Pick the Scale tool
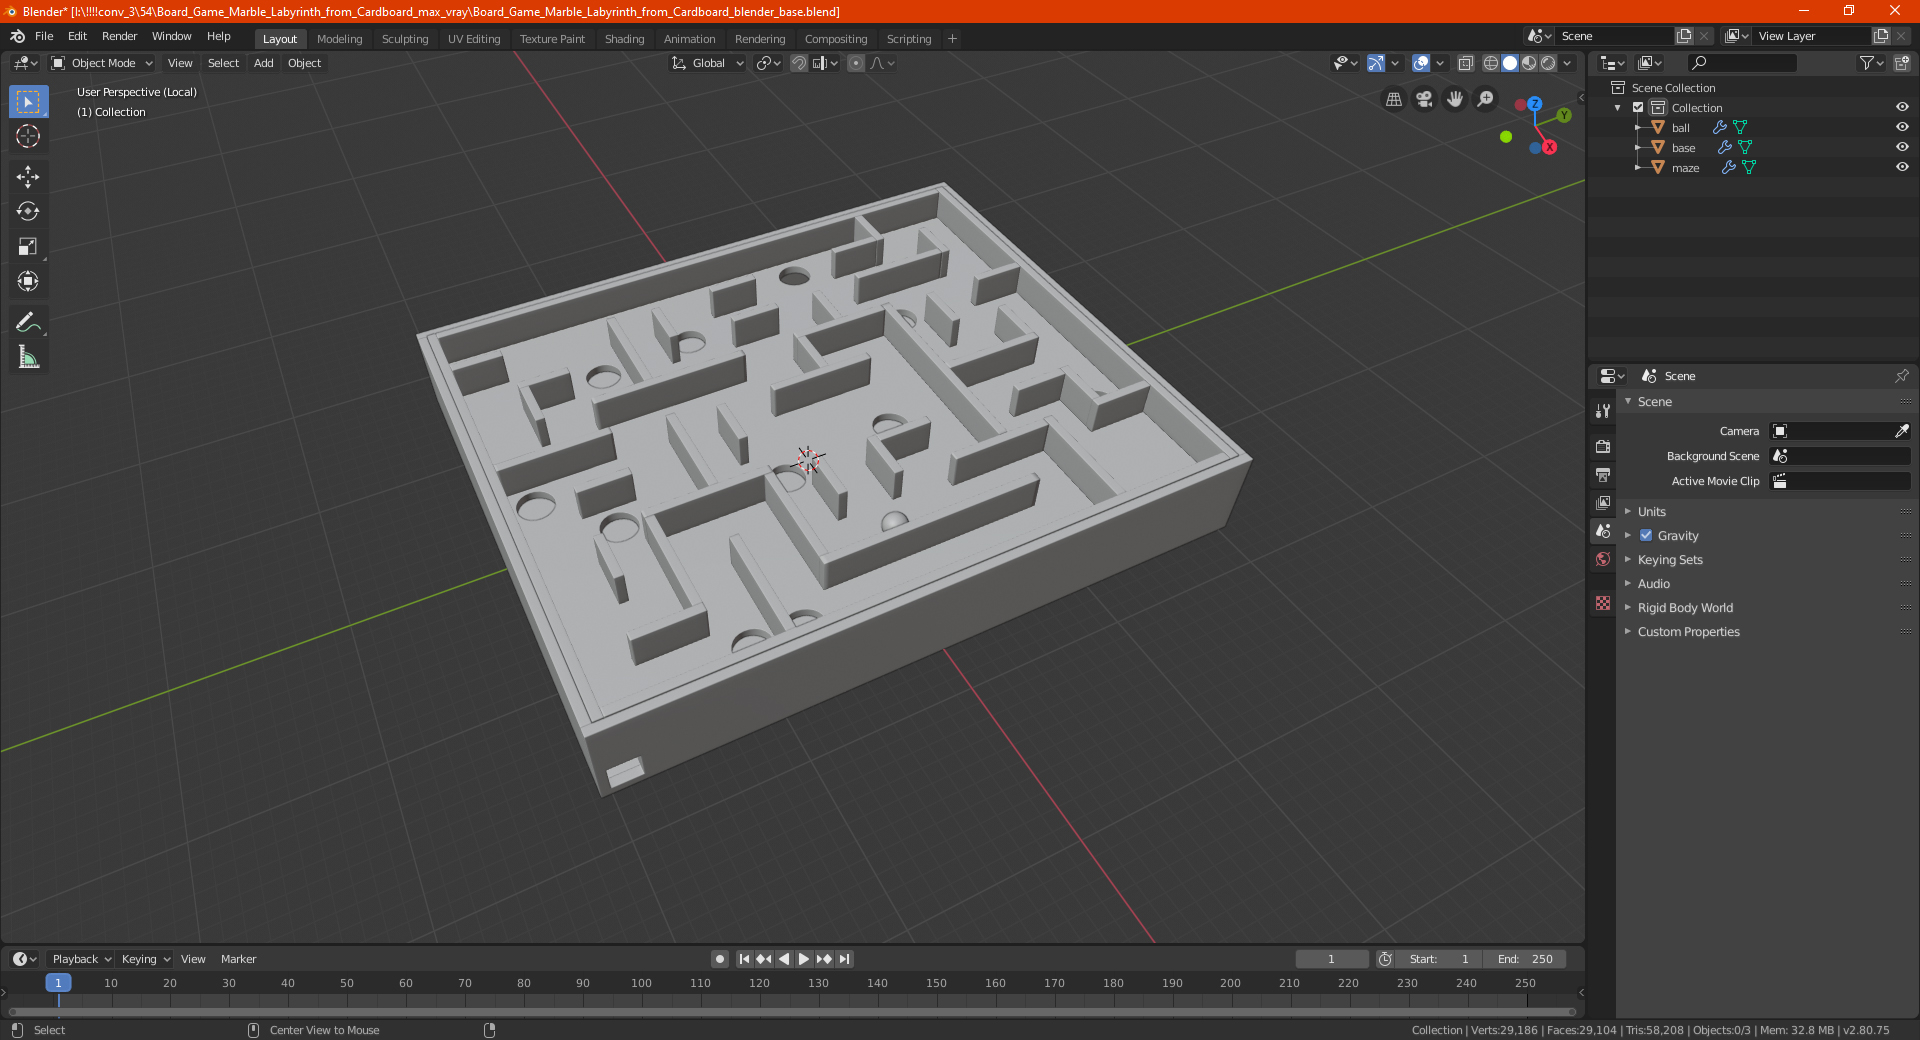This screenshot has width=1920, height=1040. (28, 246)
